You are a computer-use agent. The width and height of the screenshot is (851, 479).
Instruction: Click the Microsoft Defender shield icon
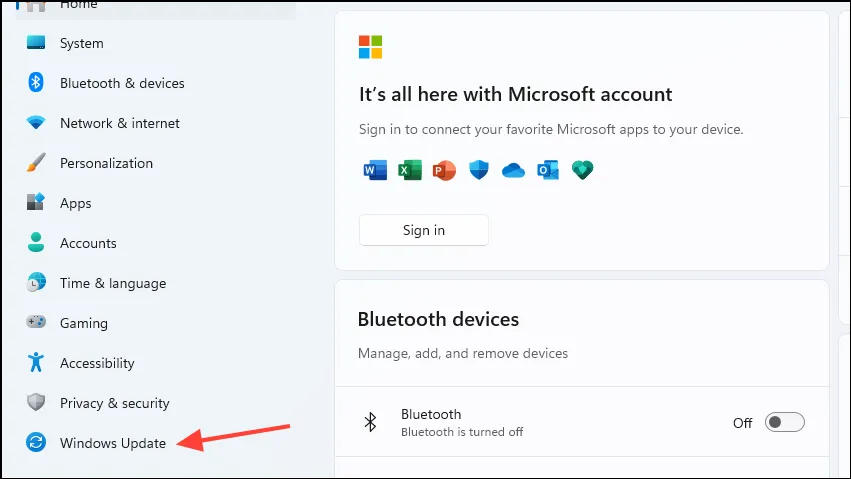tap(479, 170)
